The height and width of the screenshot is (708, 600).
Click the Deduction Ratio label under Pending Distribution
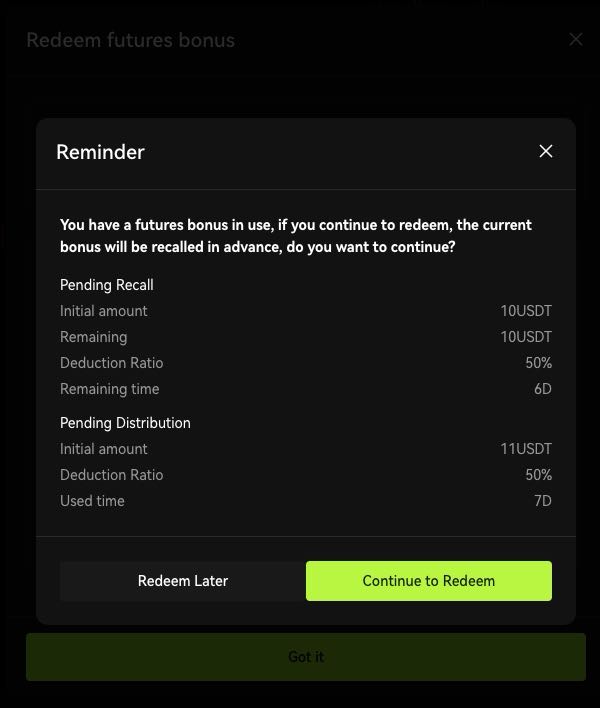(112, 475)
